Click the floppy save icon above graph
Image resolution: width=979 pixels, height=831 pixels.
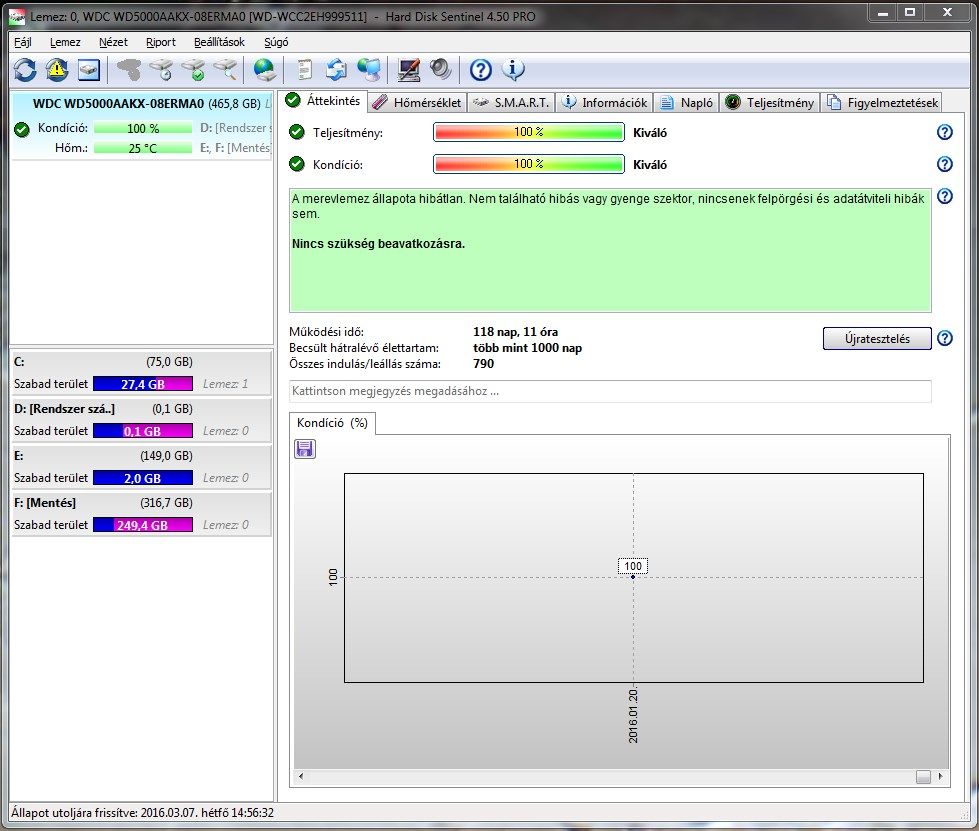click(305, 448)
